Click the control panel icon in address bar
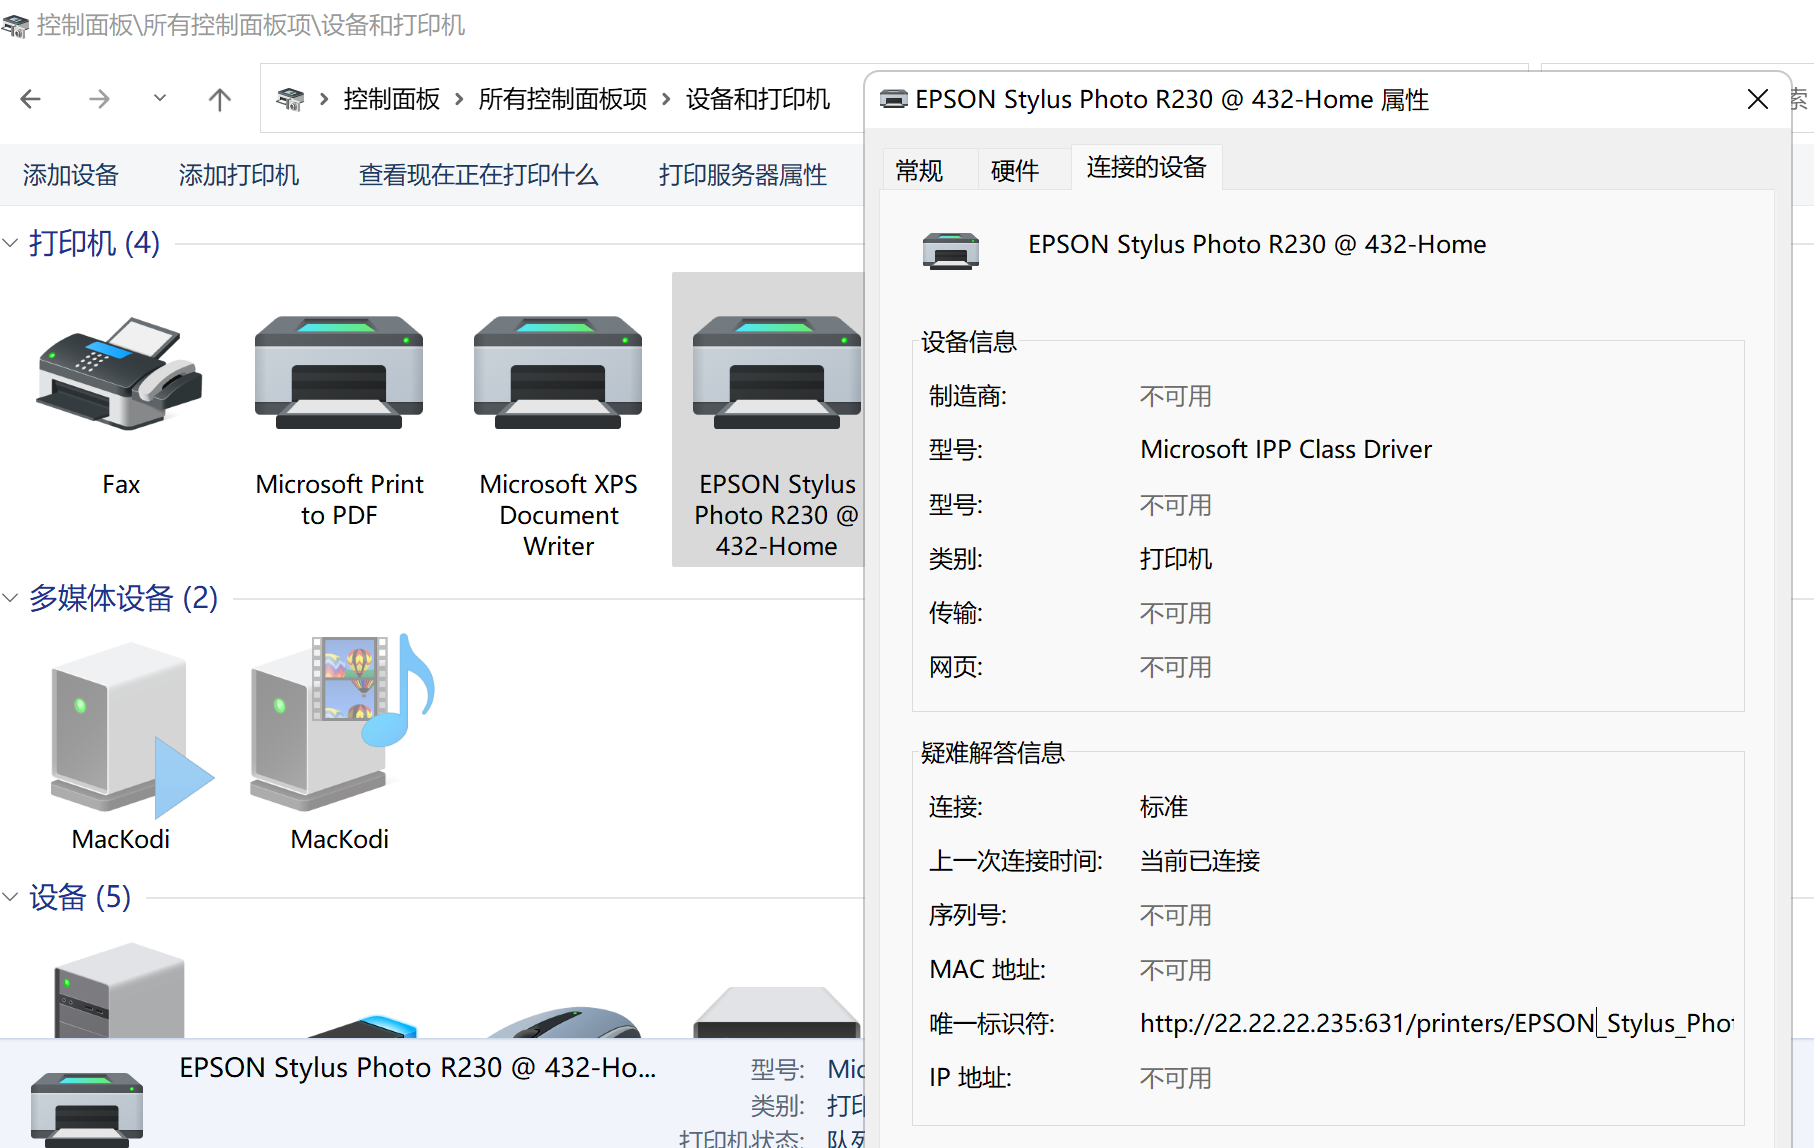Screen dimensions: 1814x1148 point(290,99)
